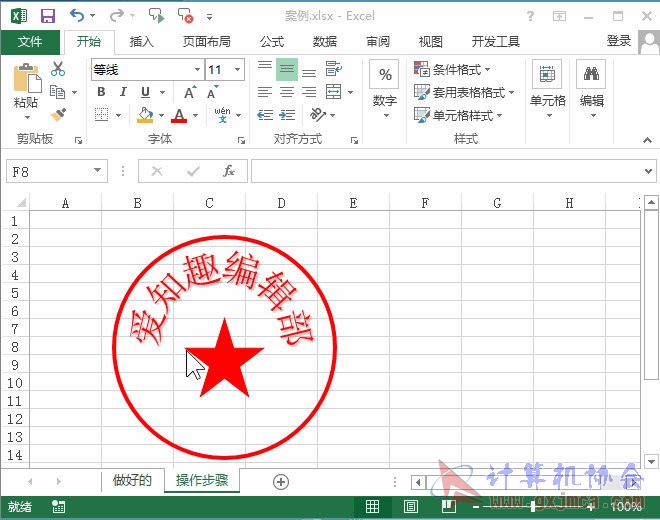This screenshot has width=660, height=520.
Task: Open the font name dropdown showing 等线
Action: tap(197, 69)
